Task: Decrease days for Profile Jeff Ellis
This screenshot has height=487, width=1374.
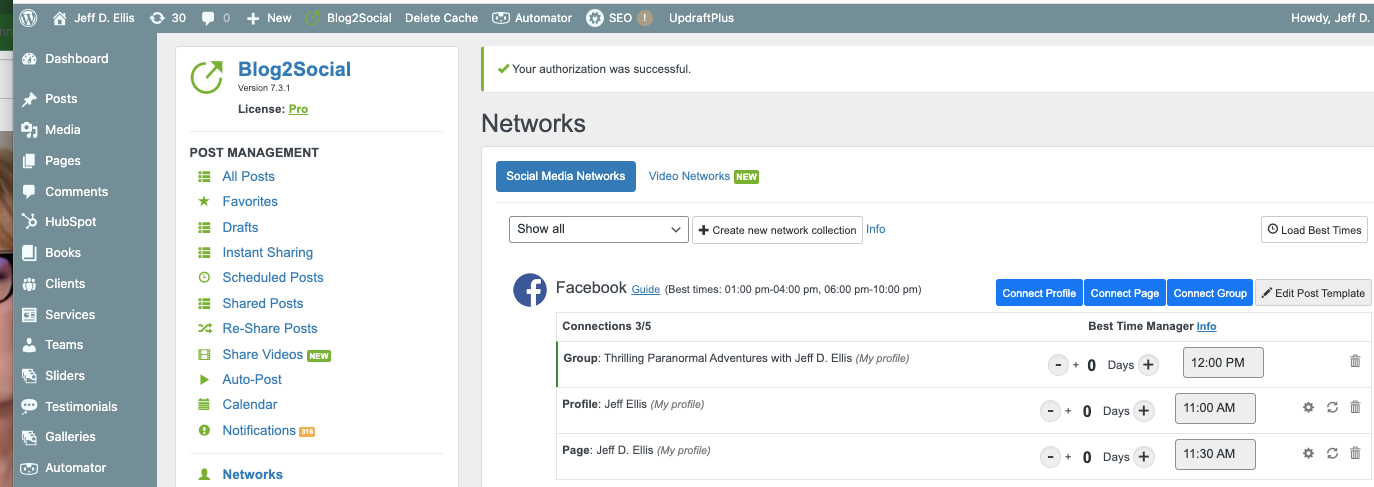Action: 1050,411
